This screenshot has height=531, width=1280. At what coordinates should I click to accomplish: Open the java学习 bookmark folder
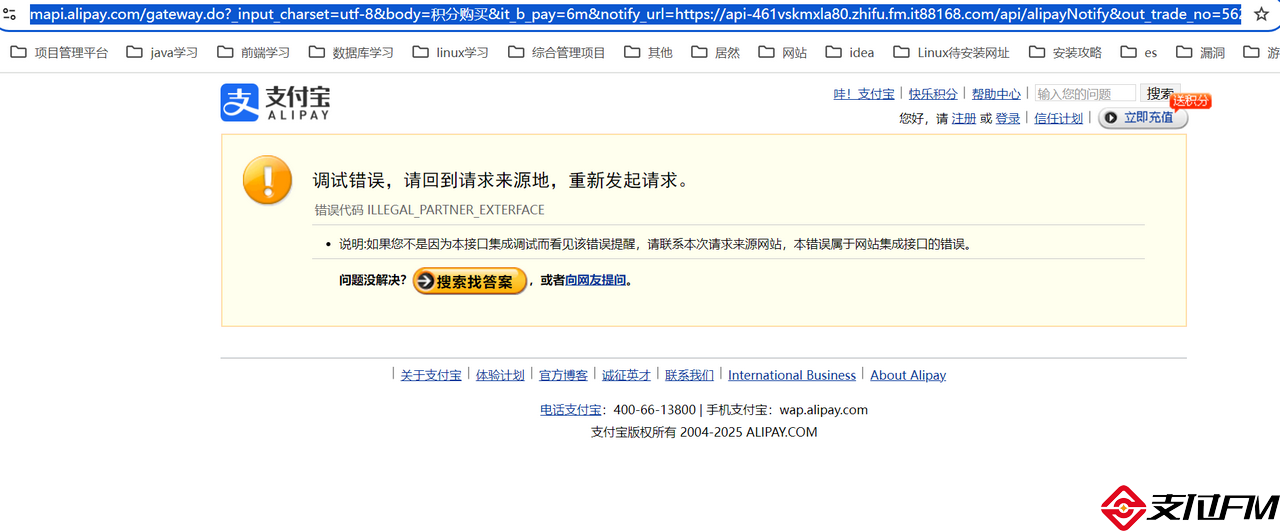point(162,53)
